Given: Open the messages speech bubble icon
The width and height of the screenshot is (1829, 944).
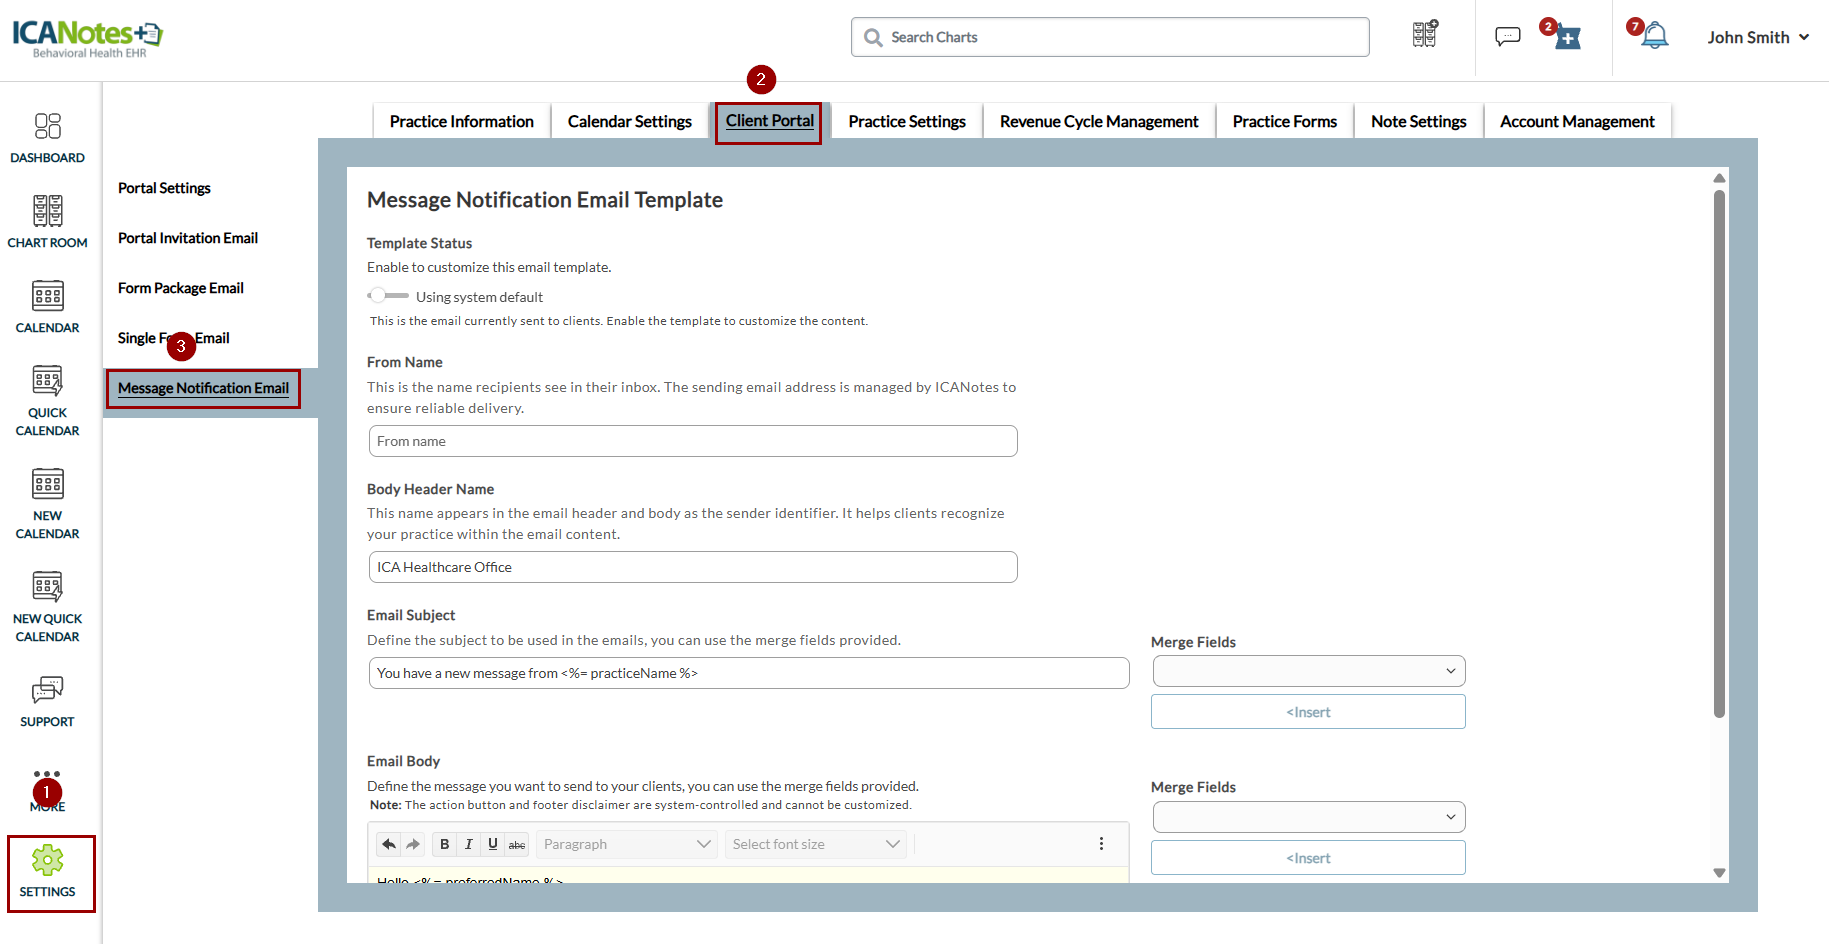Looking at the screenshot, I should point(1507,37).
